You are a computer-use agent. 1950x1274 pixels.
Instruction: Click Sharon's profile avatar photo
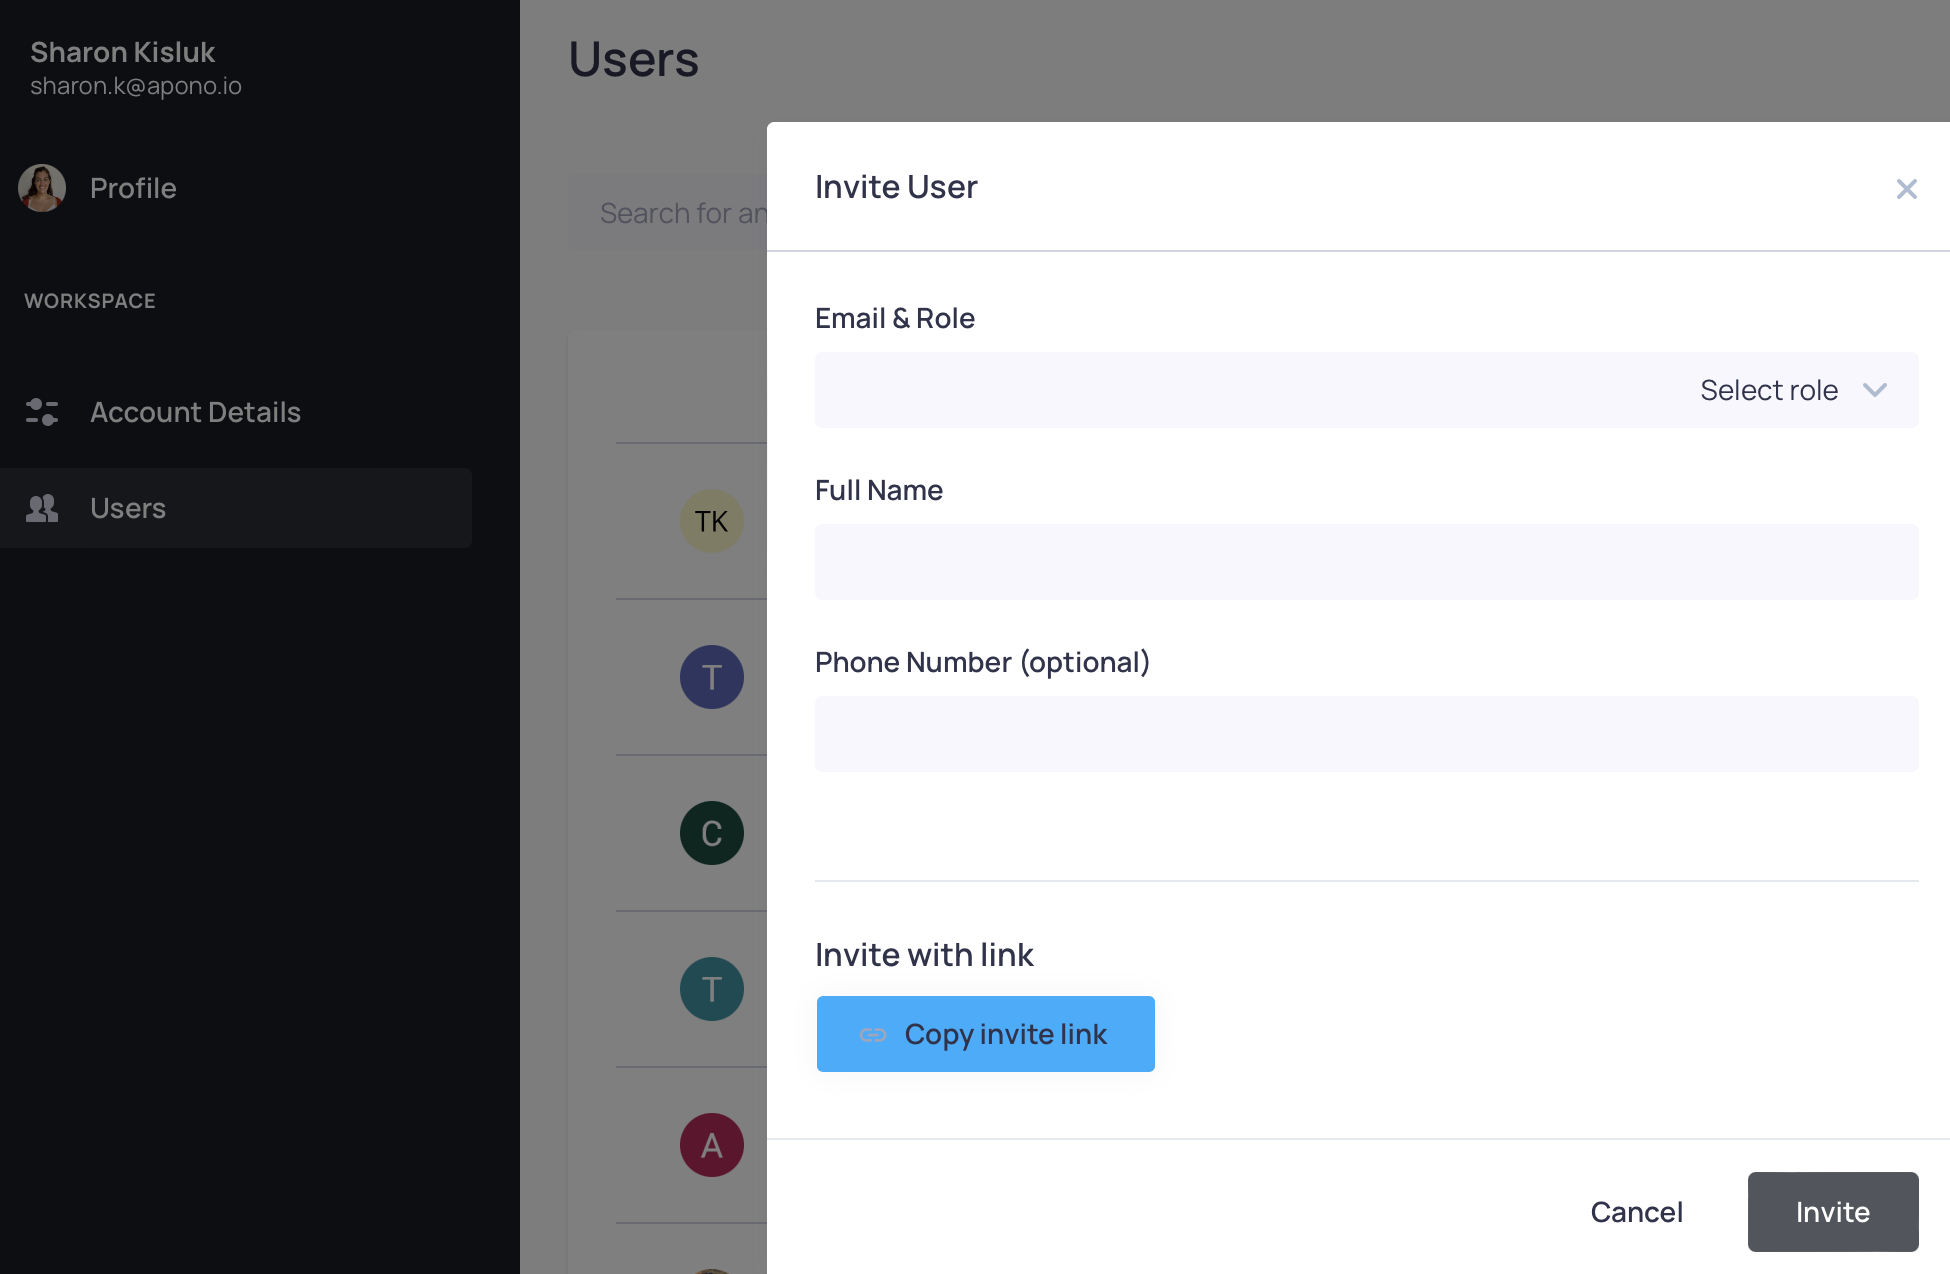click(x=42, y=188)
